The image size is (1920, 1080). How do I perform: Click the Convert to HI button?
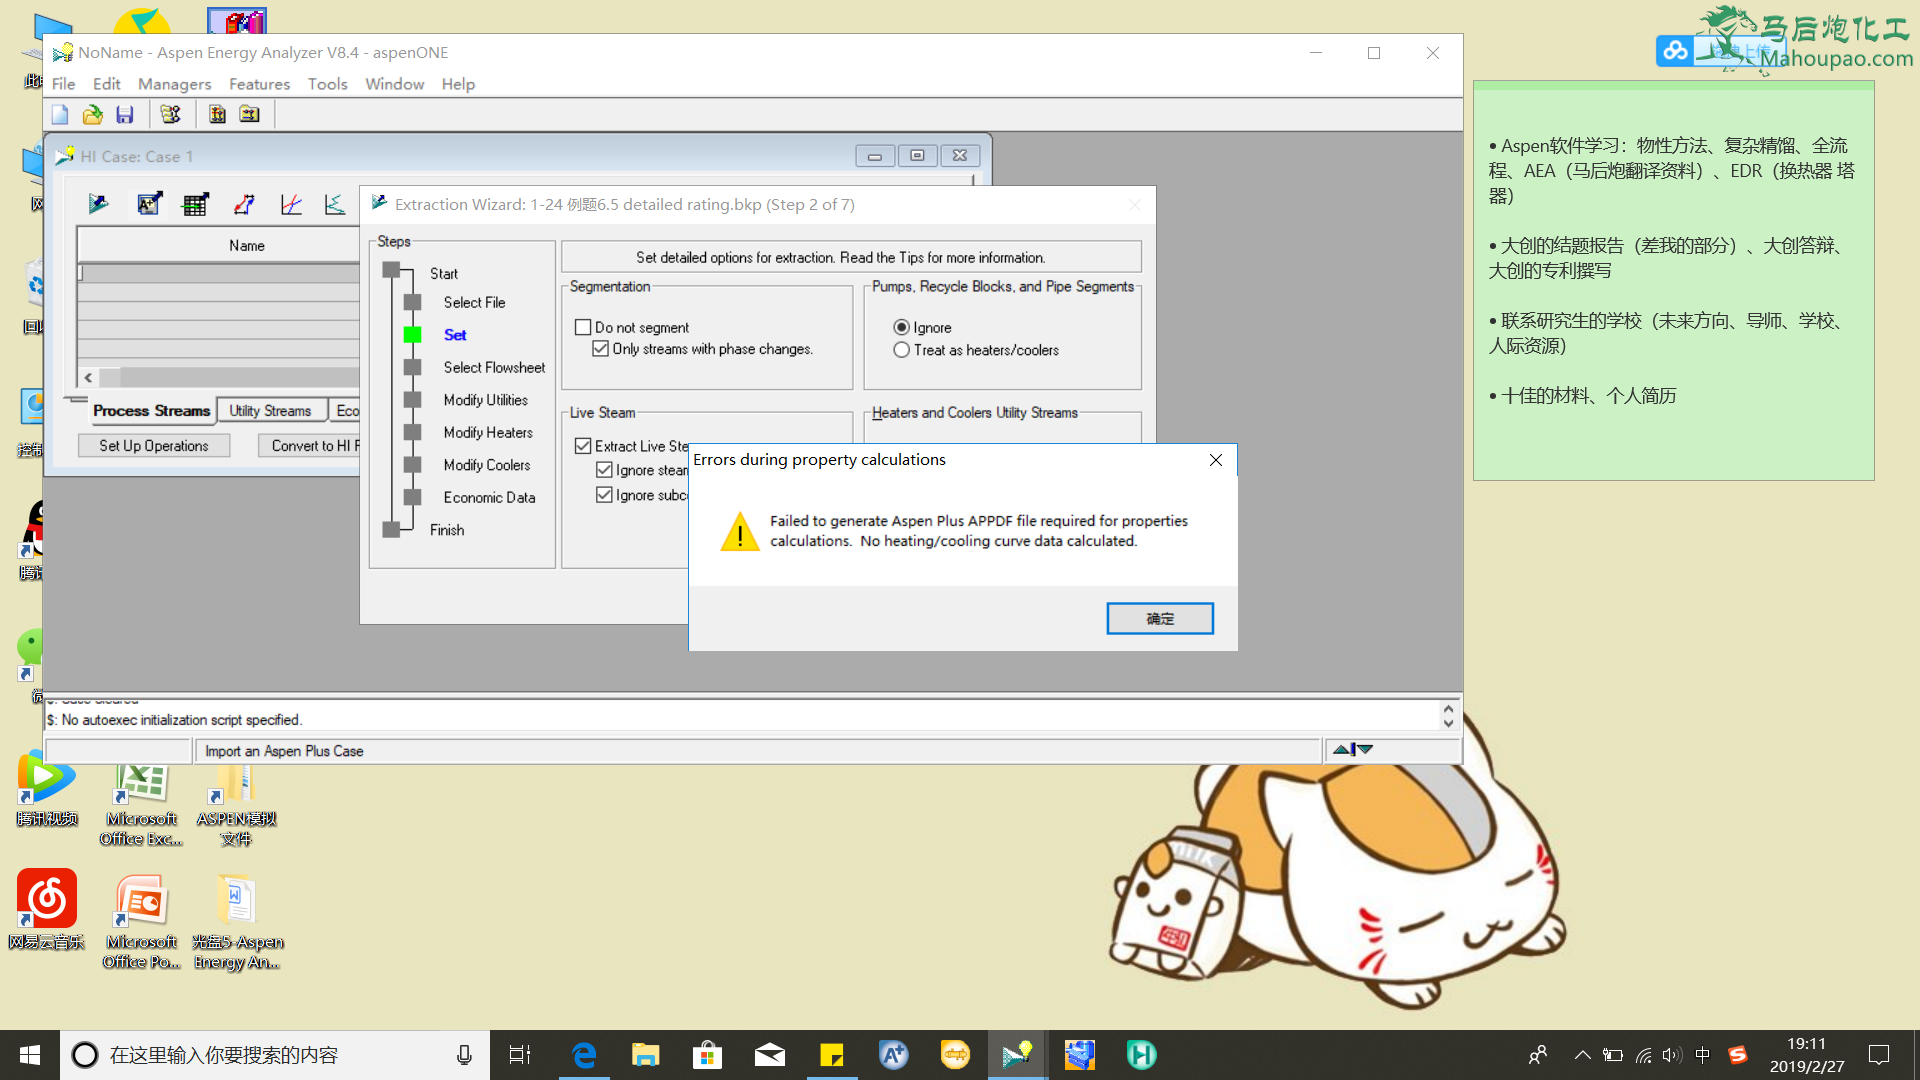tap(310, 446)
